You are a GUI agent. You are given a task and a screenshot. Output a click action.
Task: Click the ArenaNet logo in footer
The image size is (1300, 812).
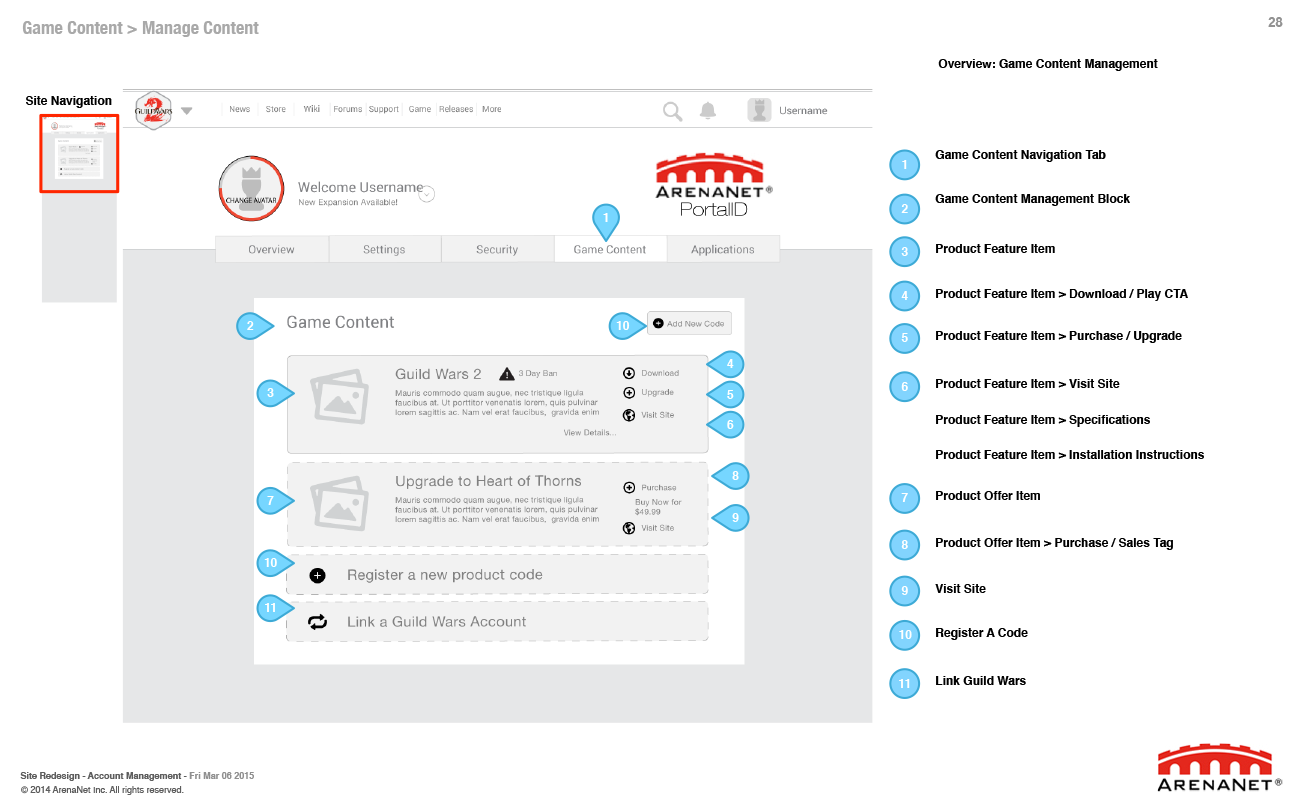point(1220,768)
